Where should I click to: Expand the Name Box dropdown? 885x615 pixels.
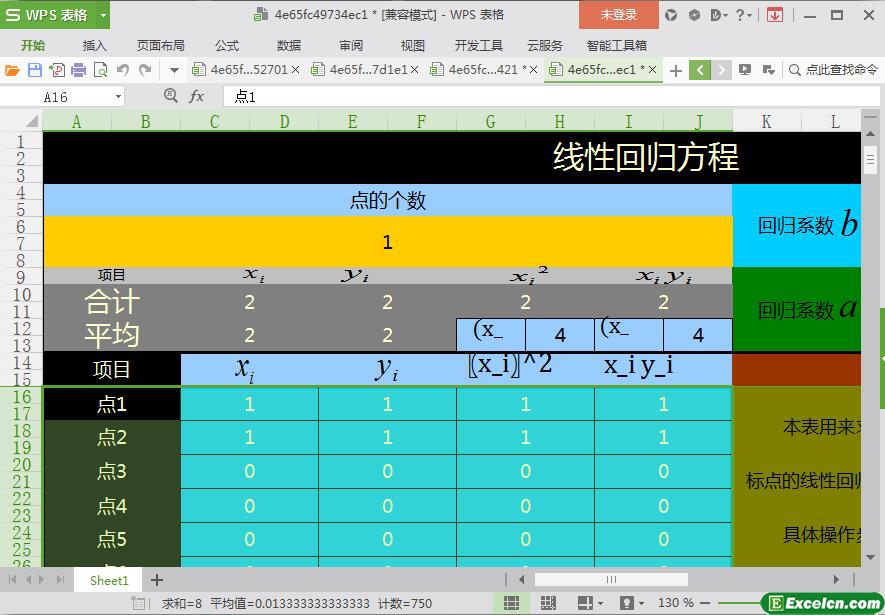click(x=118, y=96)
